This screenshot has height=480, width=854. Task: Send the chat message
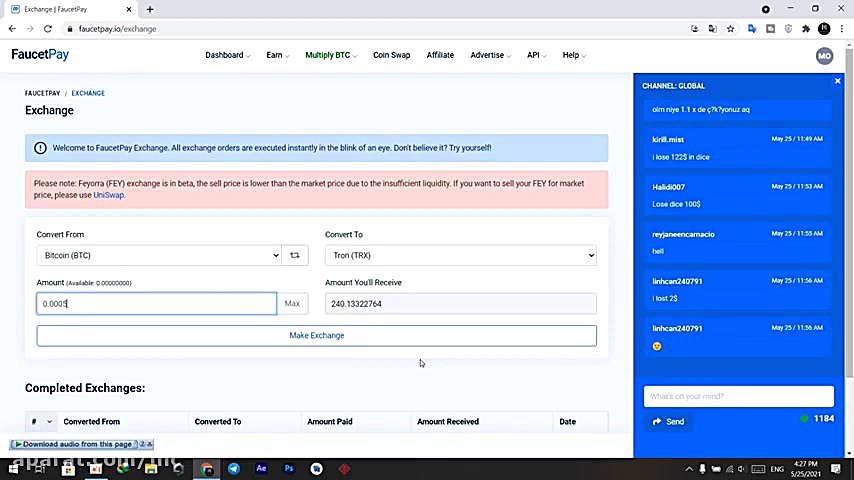[668, 422]
